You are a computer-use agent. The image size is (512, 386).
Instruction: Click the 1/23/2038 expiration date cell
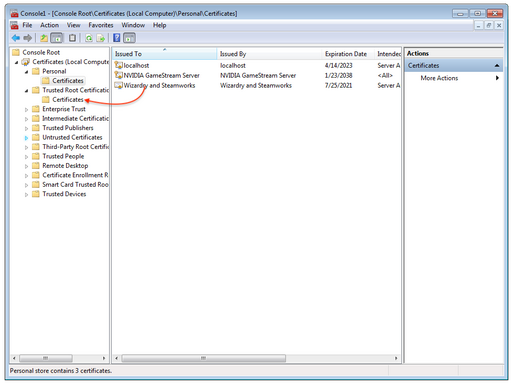point(338,75)
